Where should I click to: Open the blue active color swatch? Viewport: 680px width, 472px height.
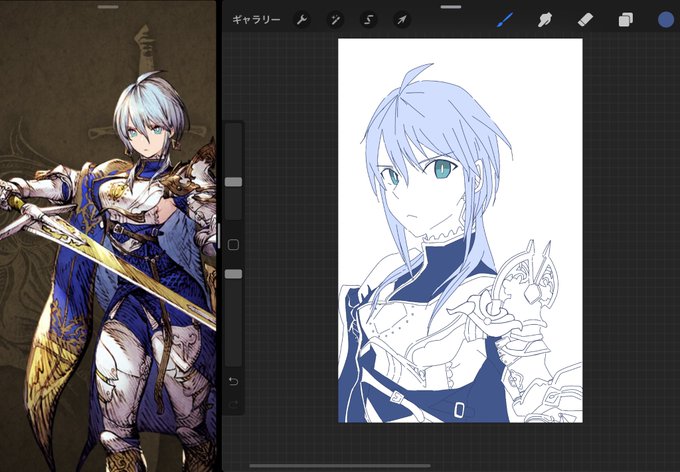pyautogui.click(x=666, y=20)
